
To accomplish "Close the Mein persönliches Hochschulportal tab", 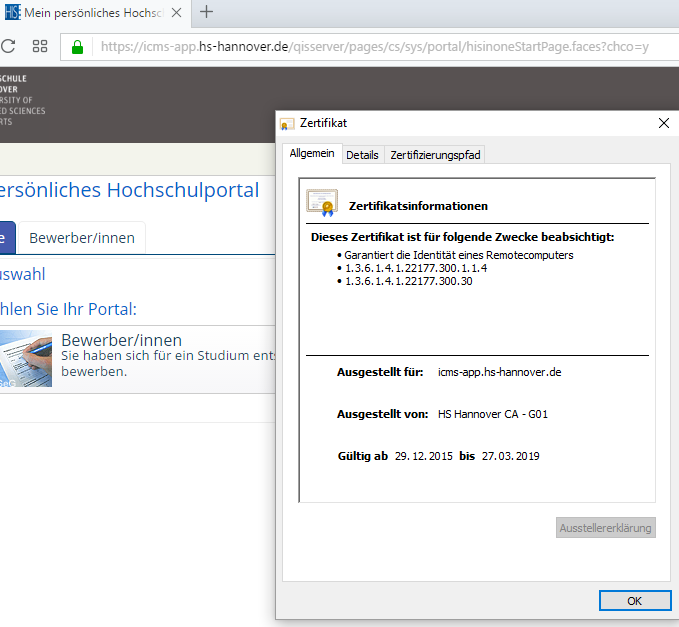I will coord(176,13).
